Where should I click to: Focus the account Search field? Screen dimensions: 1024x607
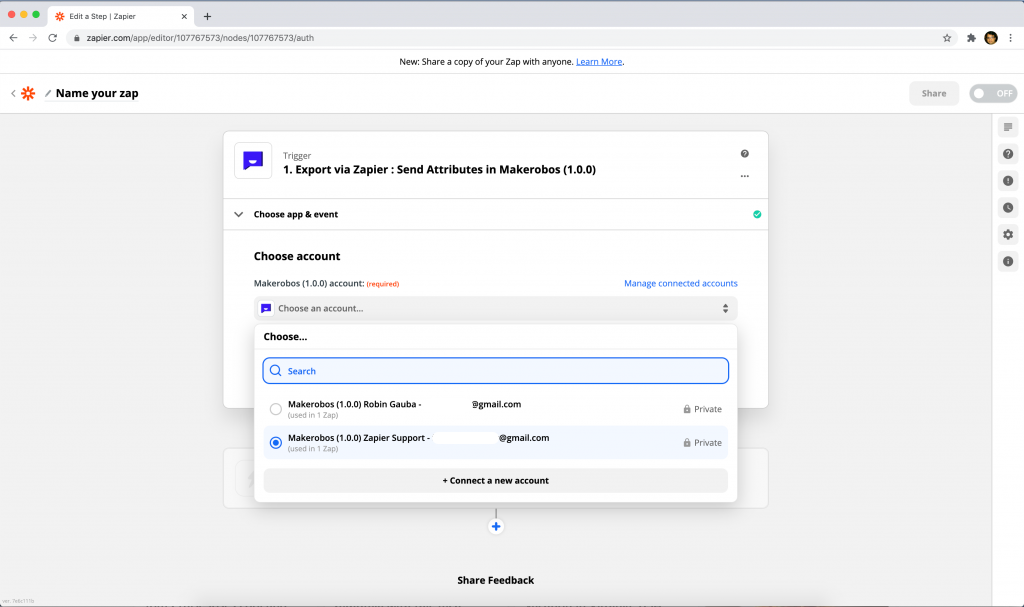(x=496, y=370)
